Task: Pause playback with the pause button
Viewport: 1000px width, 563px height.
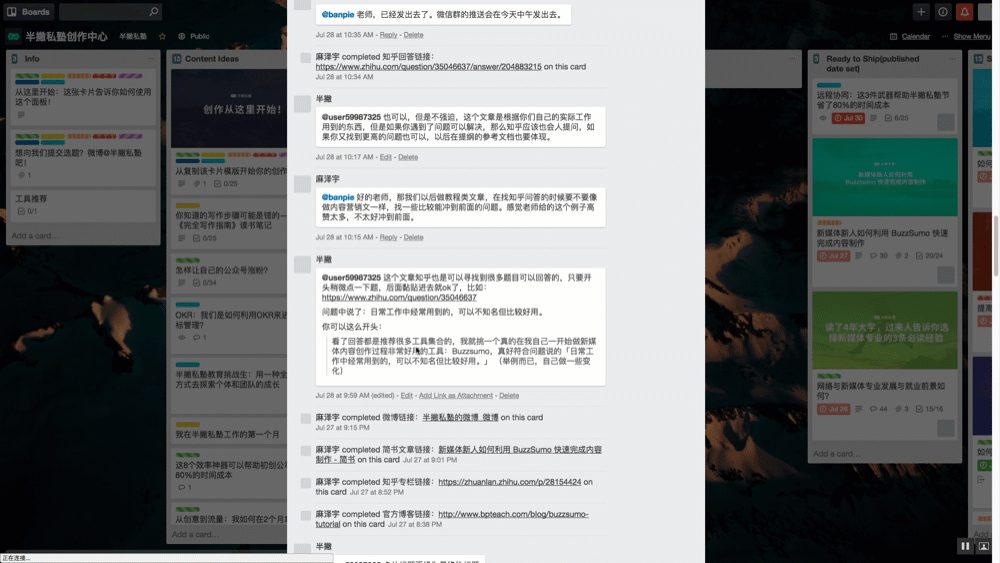Action: [965, 546]
